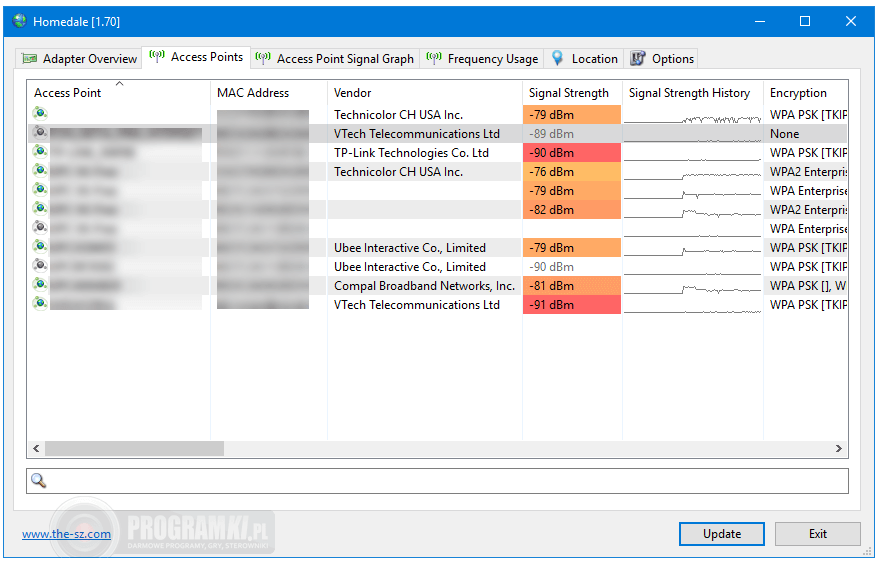Click the antenna icon on Frequency Usage tab

pyautogui.click(x=434, y=58)
